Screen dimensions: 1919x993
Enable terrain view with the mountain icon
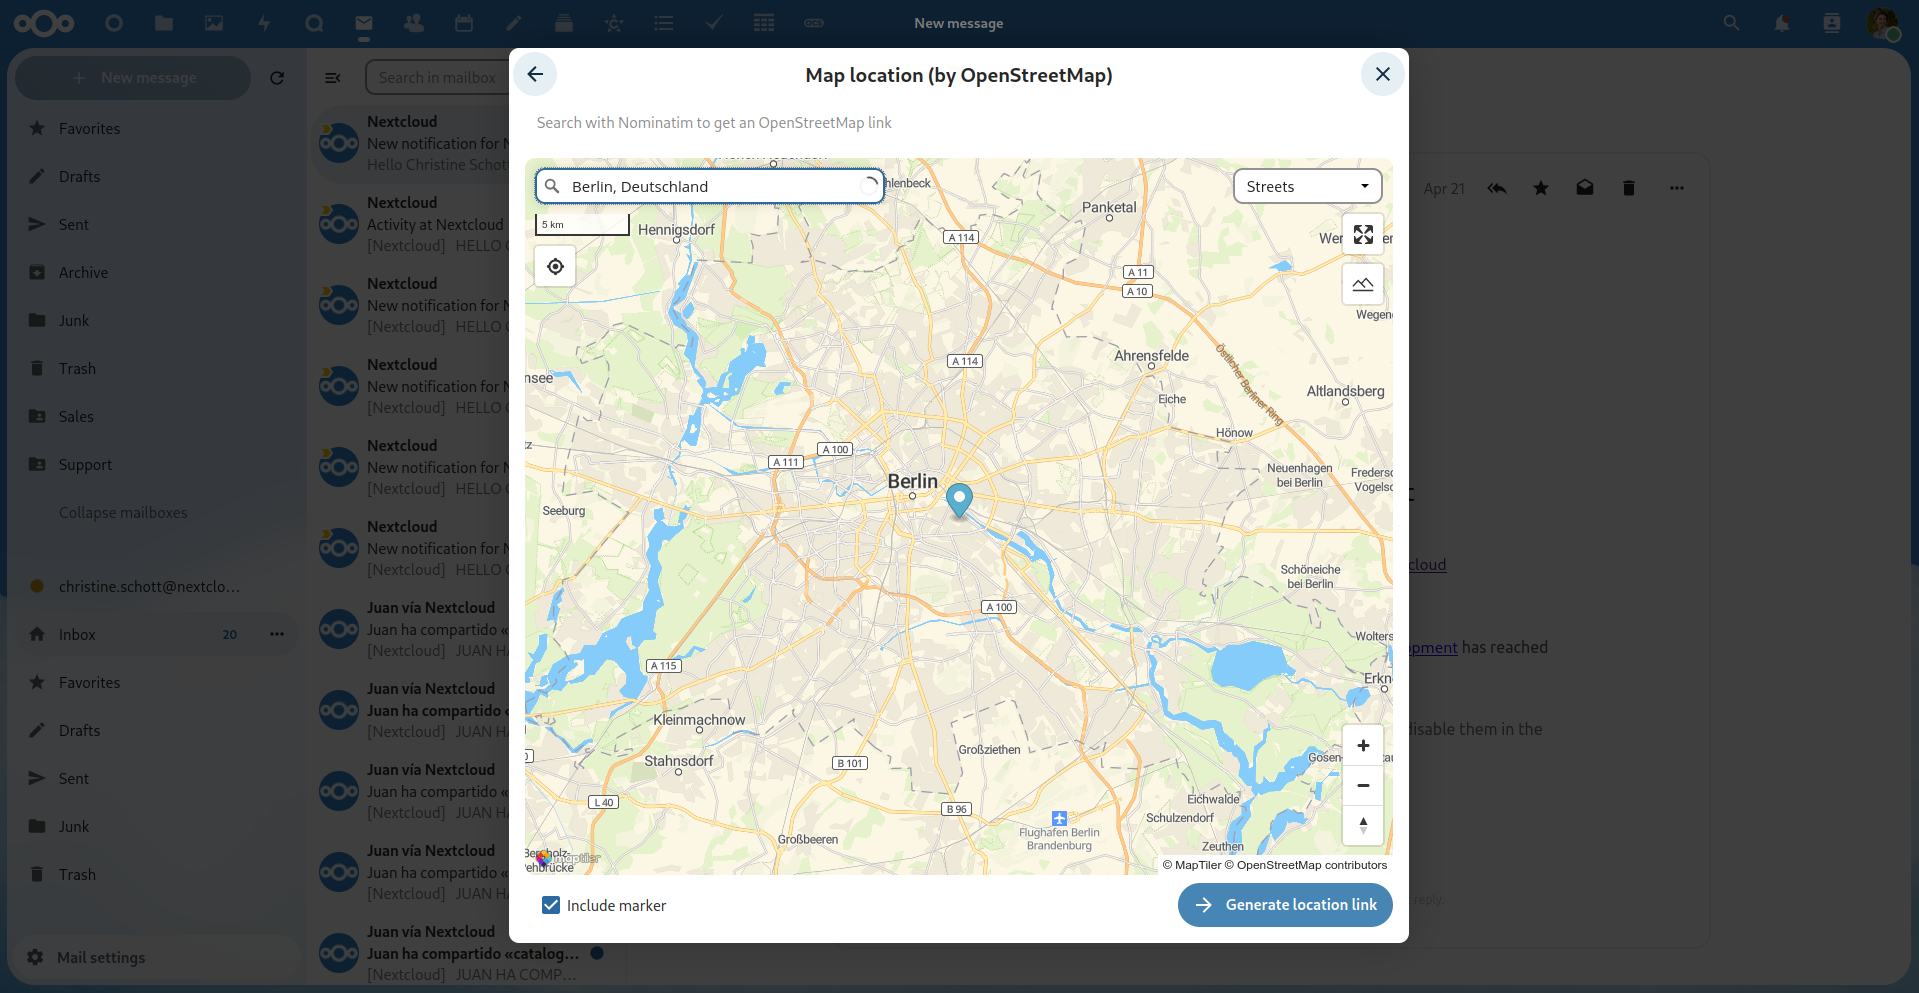pos(1363,284)
